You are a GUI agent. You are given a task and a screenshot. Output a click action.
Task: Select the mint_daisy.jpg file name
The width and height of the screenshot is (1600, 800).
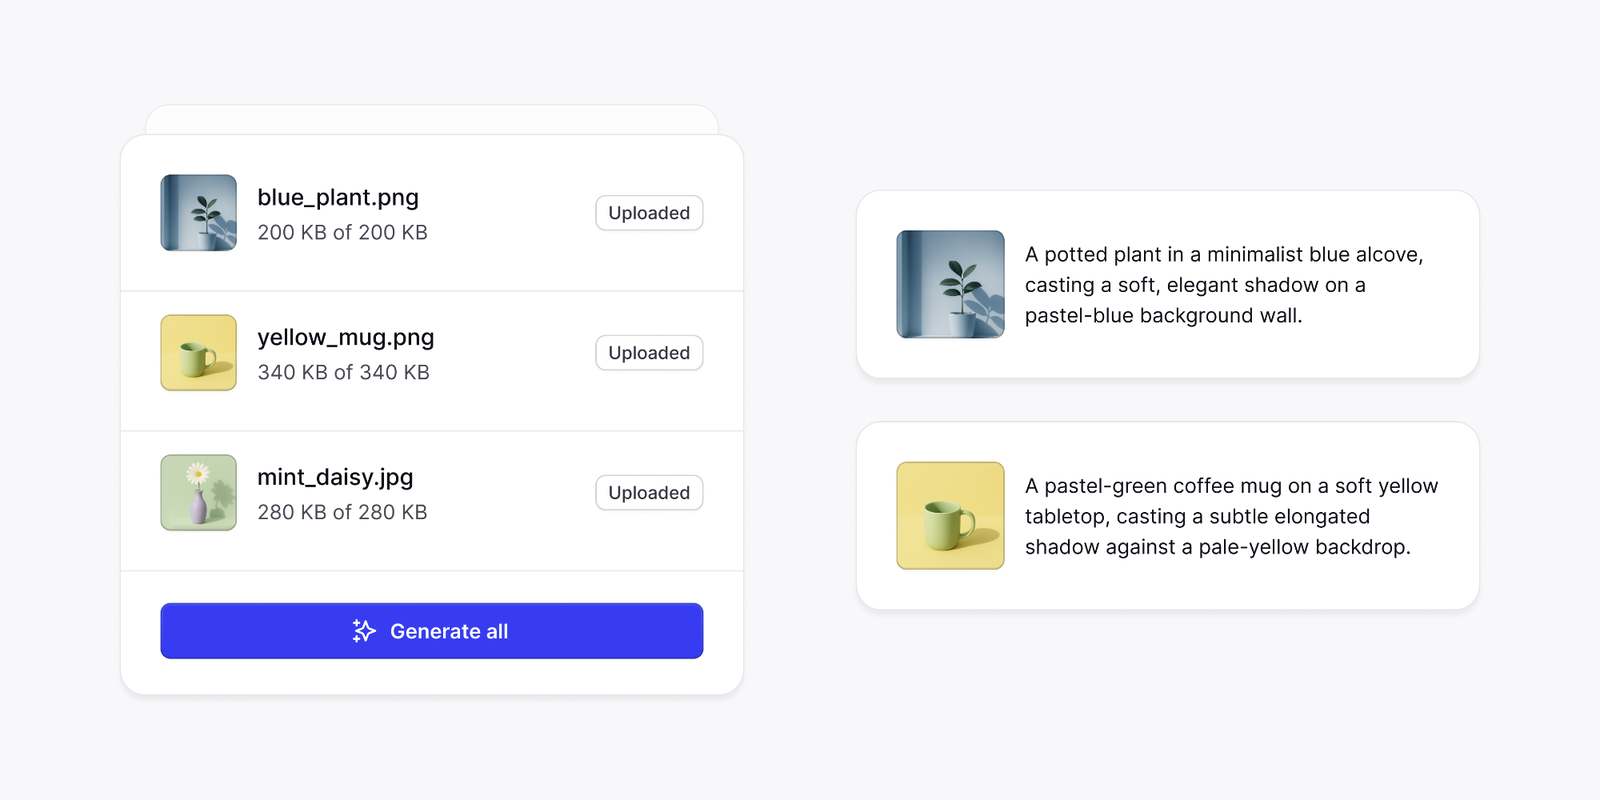[x=335, y=477]
